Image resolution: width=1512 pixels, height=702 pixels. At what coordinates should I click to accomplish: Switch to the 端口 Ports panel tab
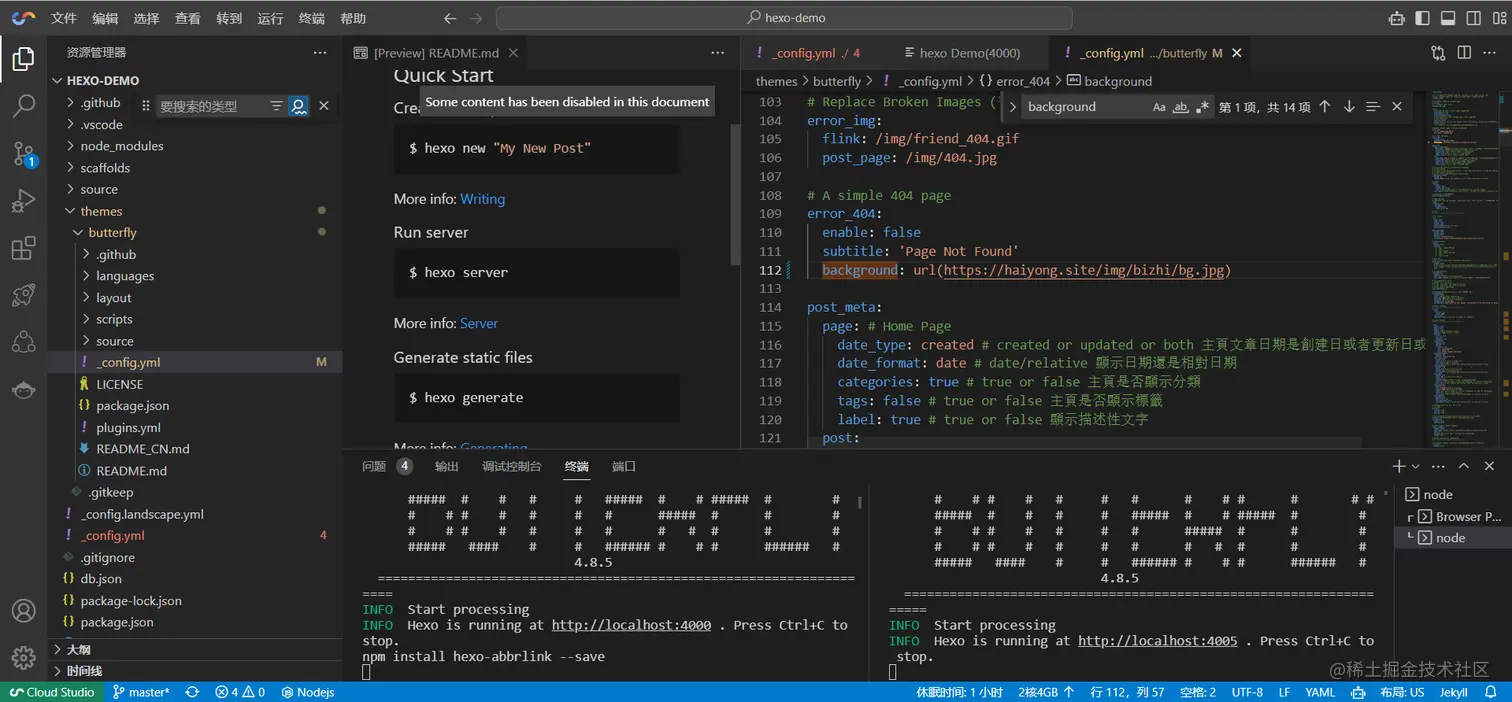(624, 466)
